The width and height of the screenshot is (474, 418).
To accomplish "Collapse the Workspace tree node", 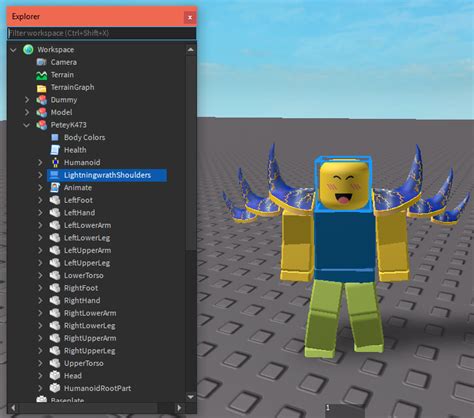I will 13,50.
